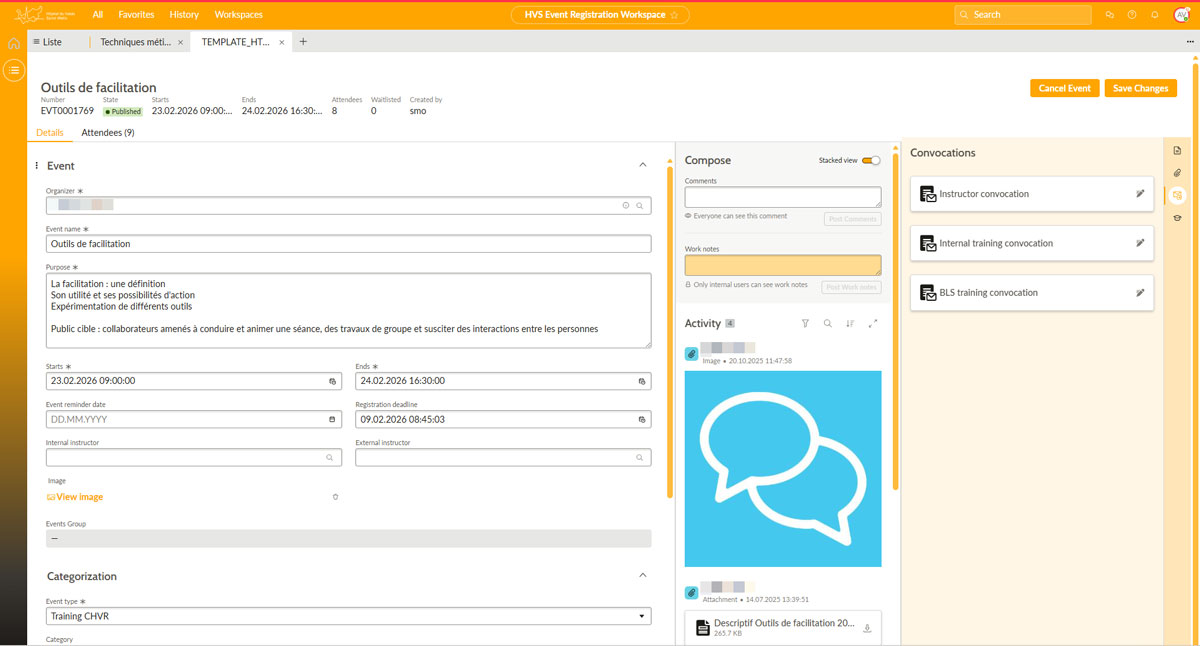Click the help question mark icon
This screenshot has height=646, width=1200.
[x=1132, y=15]
